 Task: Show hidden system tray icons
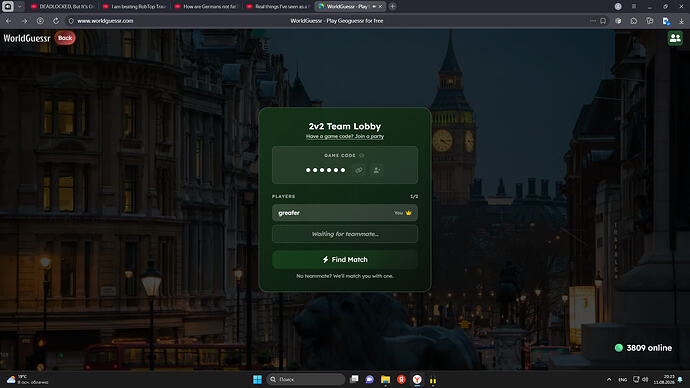609,379
